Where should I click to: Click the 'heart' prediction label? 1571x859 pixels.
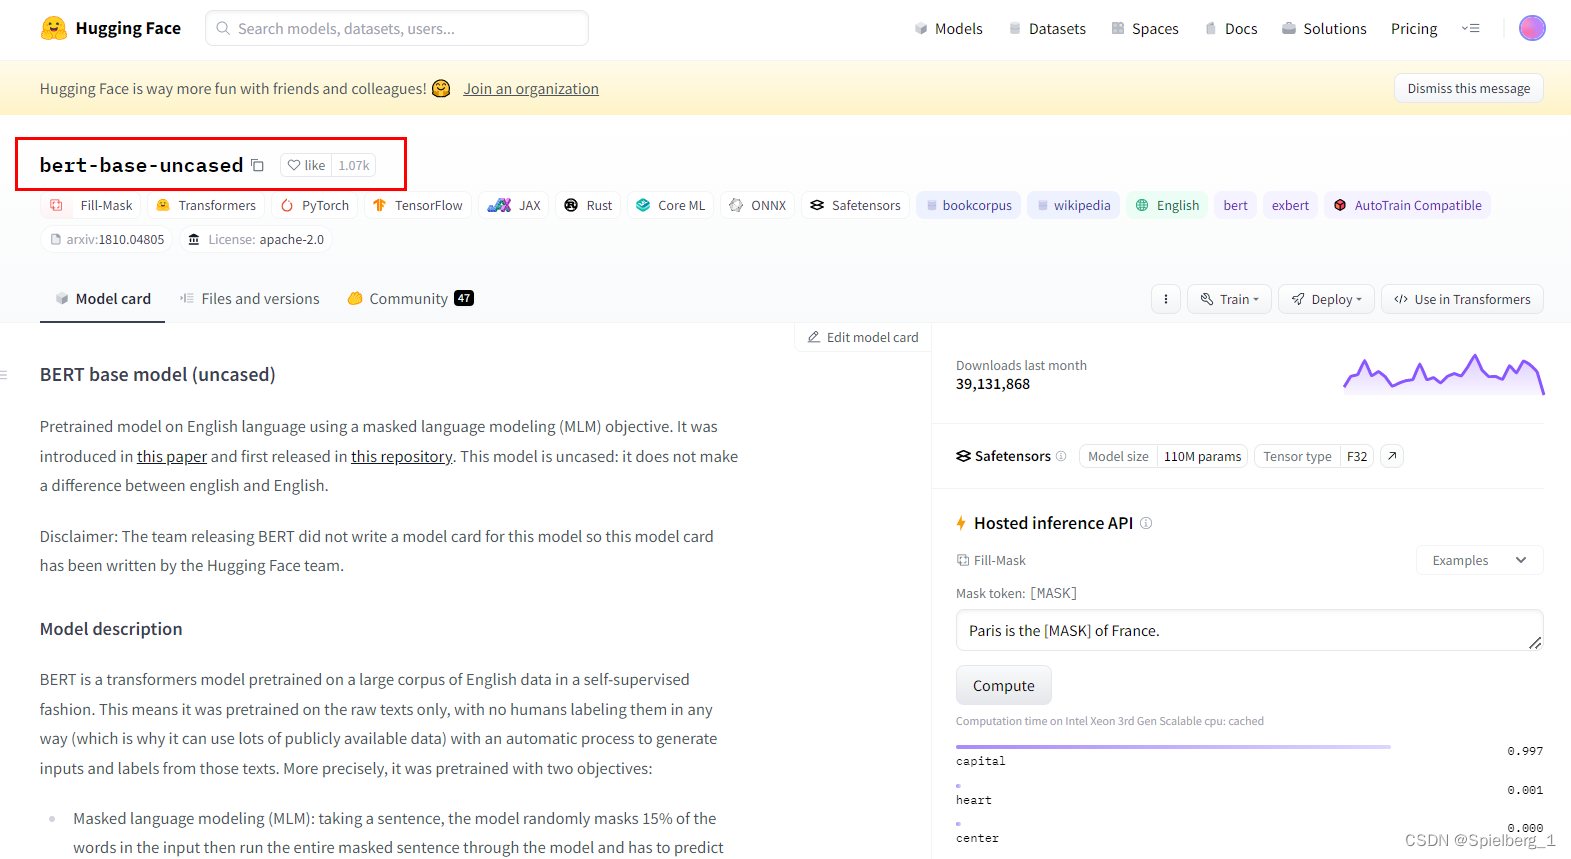974,800
